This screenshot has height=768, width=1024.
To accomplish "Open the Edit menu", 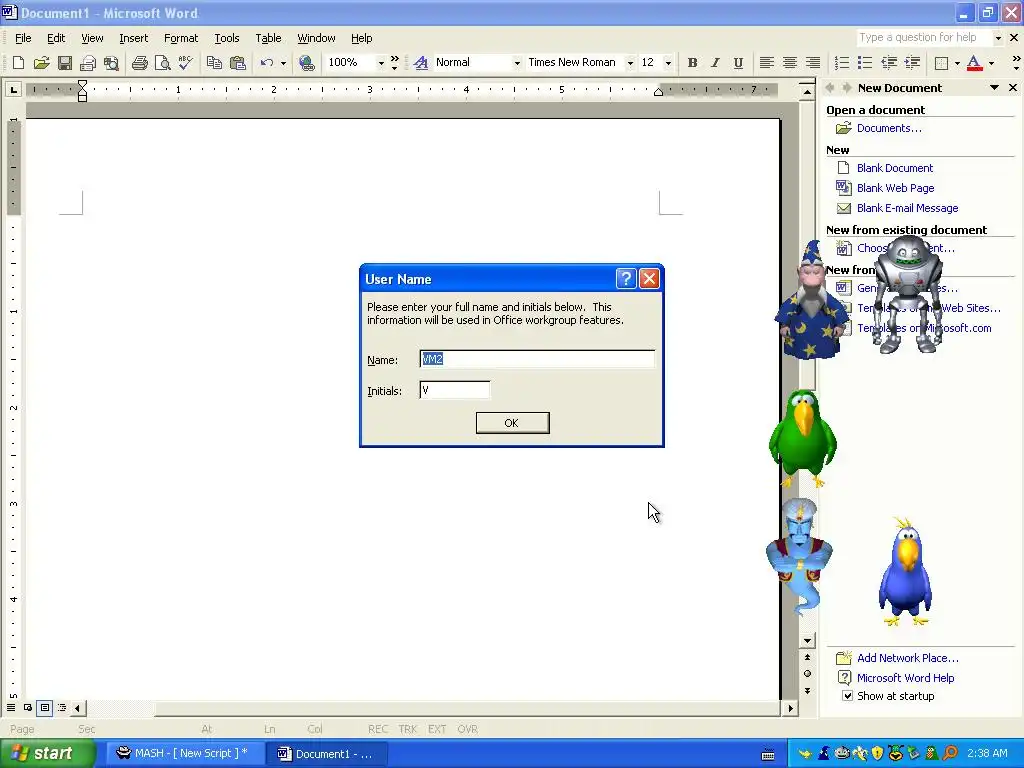I will [x=56, y=38].
